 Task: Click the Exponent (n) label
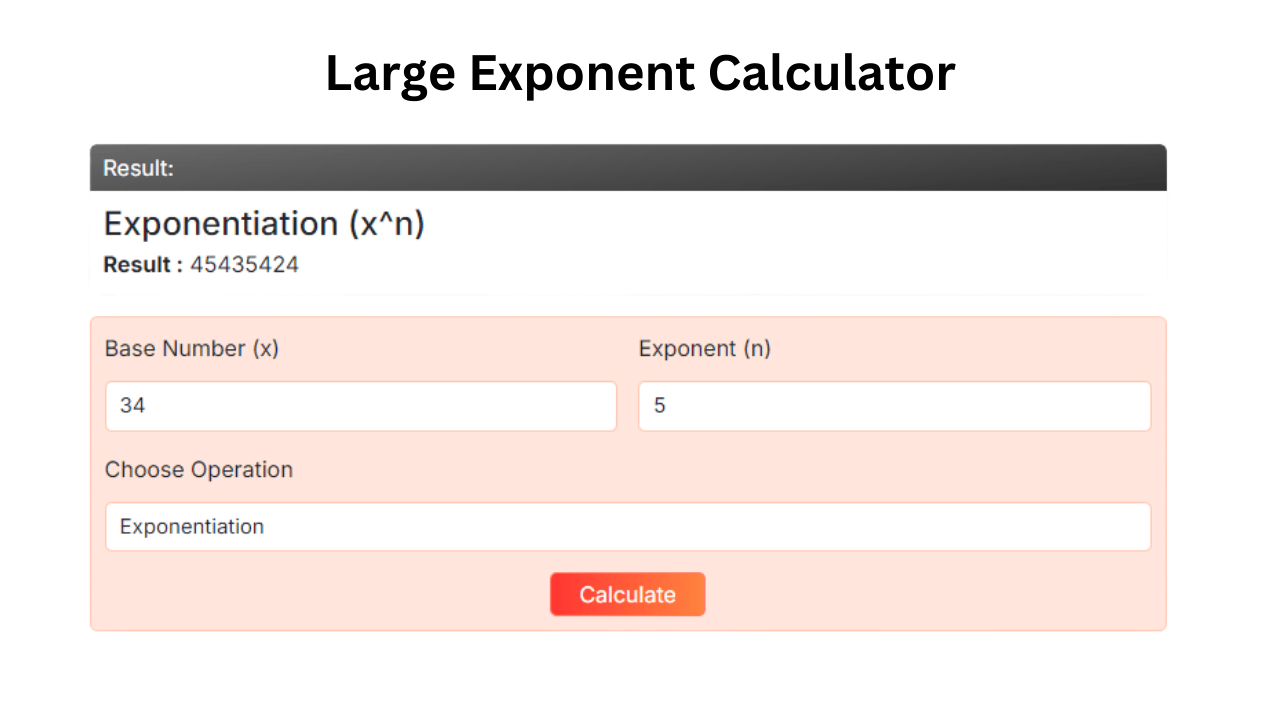pyautogui.click(x=705, y=348)
